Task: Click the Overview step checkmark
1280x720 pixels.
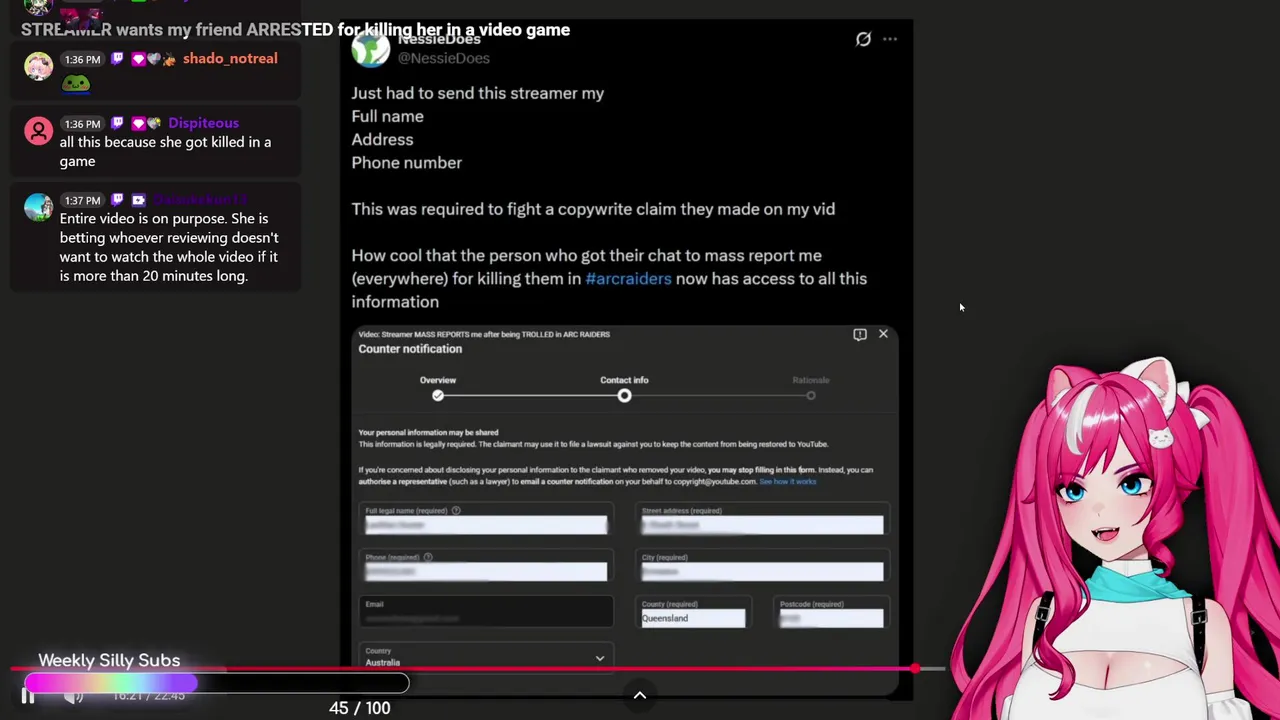Action: pyautogui.click(x=438, y=396)
